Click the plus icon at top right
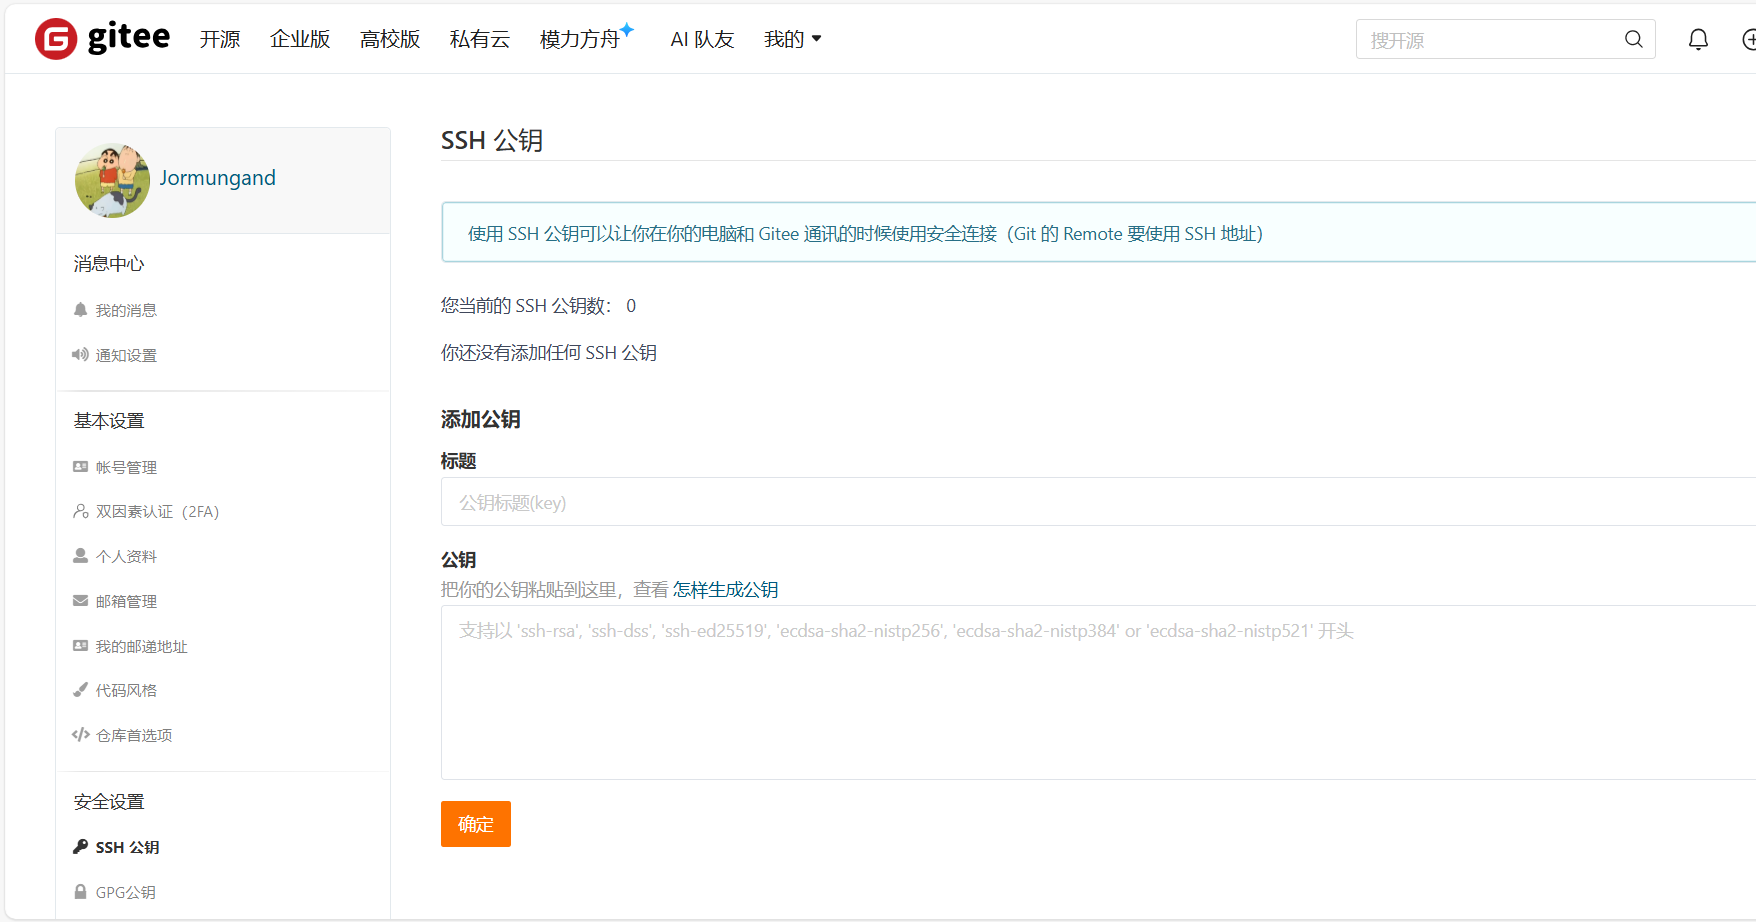This screenshot has height=922, width=1756. click(1749, 39)
